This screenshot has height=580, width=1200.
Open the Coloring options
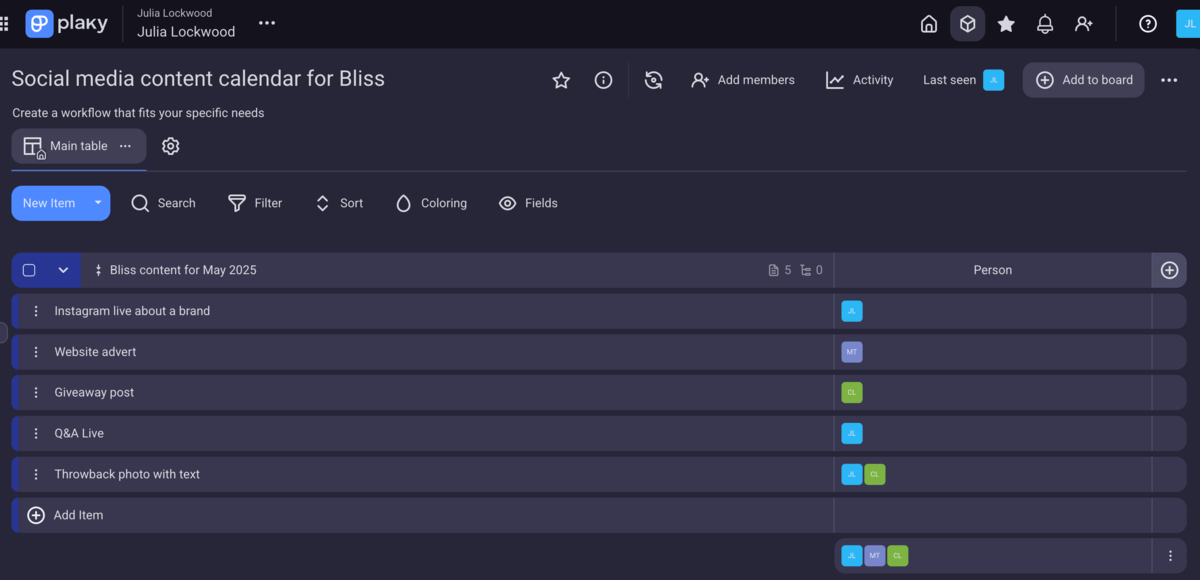tap(431, 203)
